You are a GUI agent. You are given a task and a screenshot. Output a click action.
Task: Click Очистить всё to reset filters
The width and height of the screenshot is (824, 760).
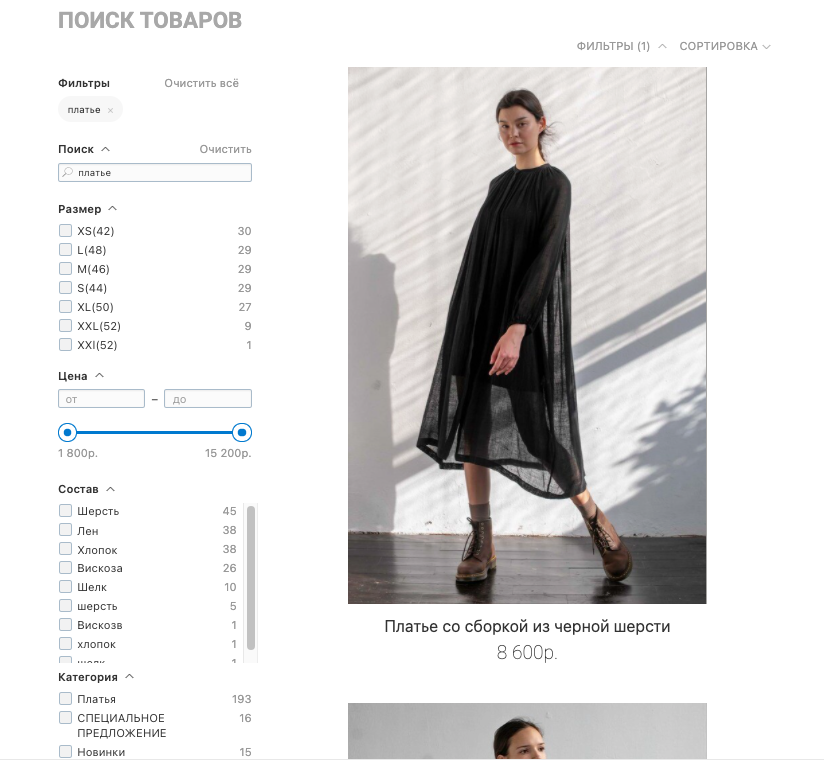click(x=201, y=83)
